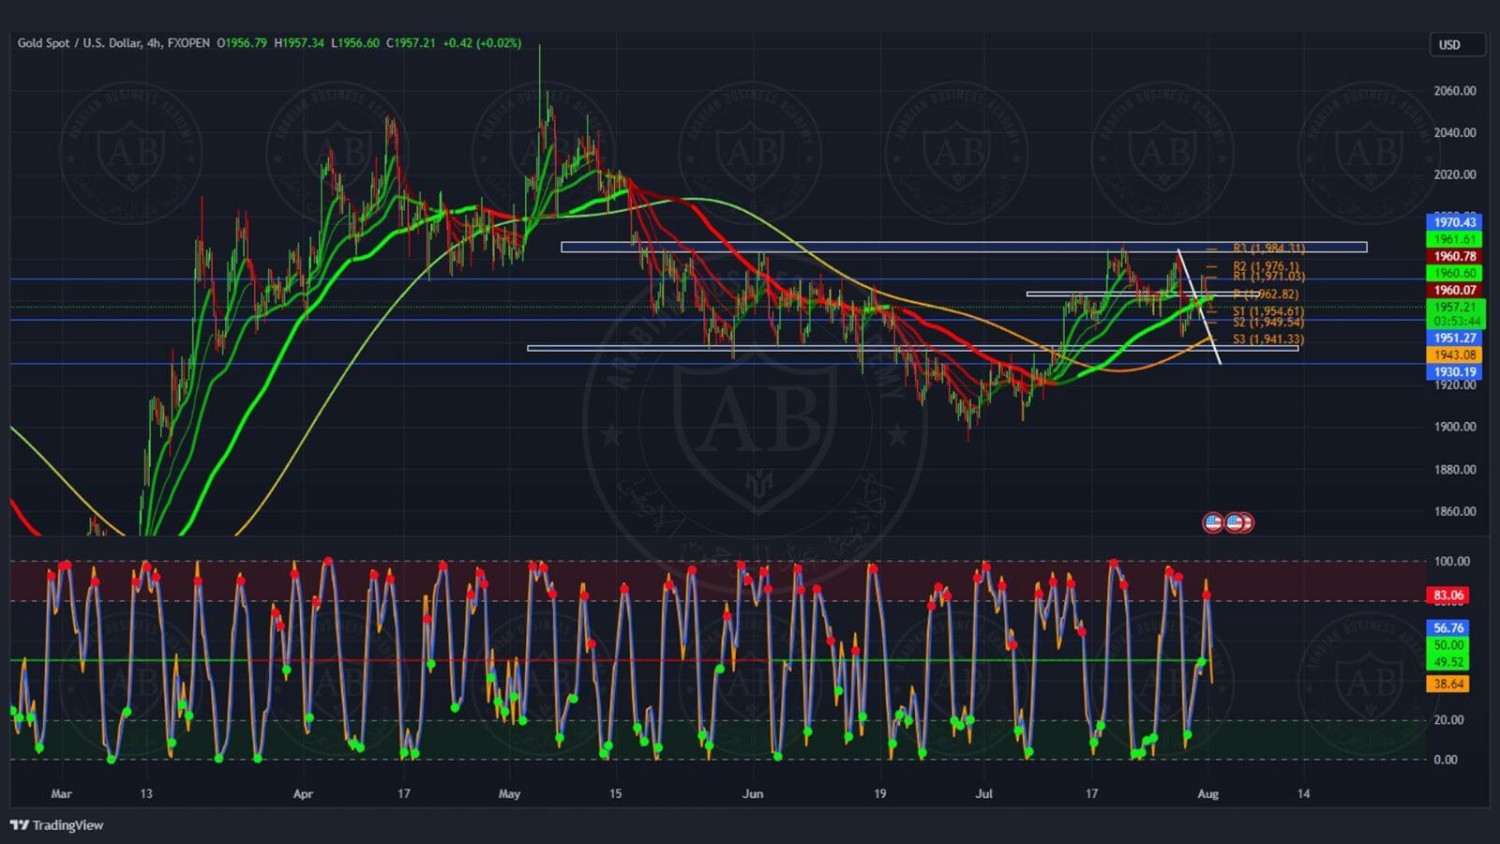Viewport: 1500px width, 844px height.
Task: Select the 1960.78 dark red price label
Action: click(x=1454, y=256)
